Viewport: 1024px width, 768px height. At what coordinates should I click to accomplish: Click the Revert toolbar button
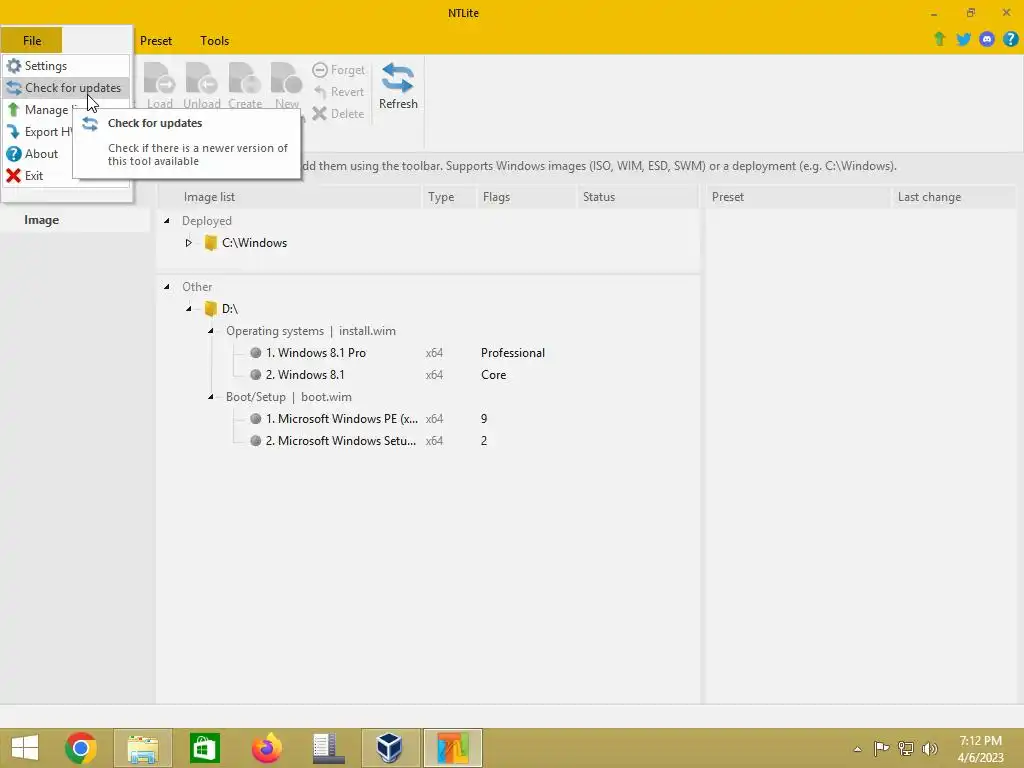tap(338, 92)
